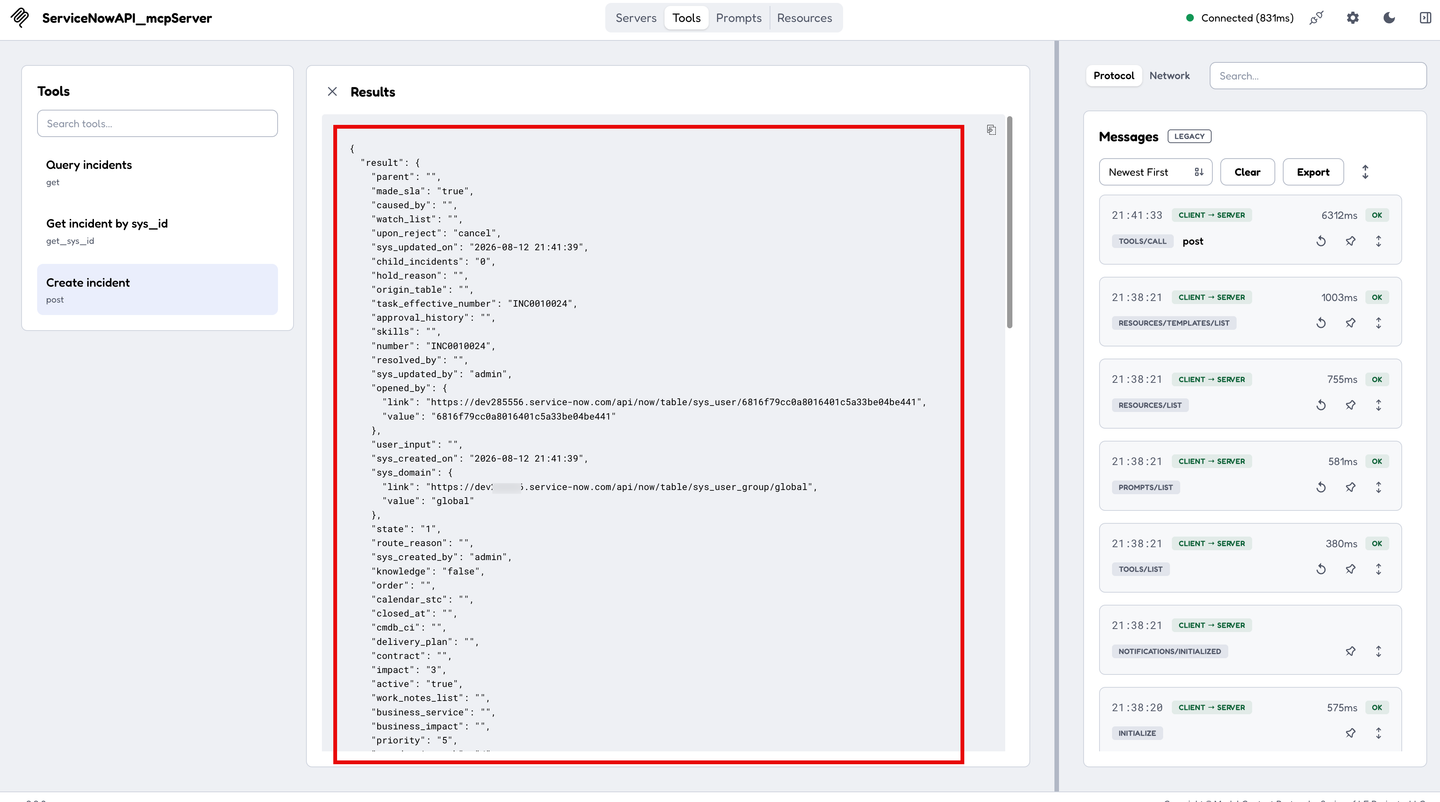
Task: Pin the 21:41:33 tools/call post message
Action: pyautogui.click(x=1350, y=241)
